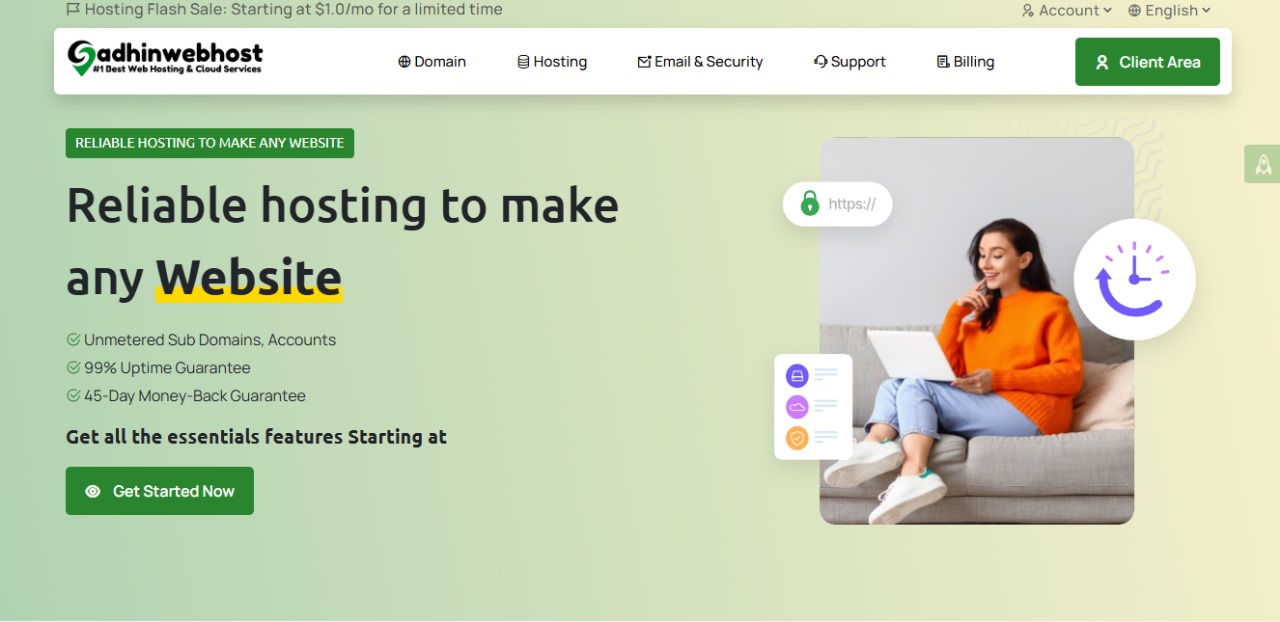Image resolution: width=1280 pixels, height=622 pixels.
Task: Click the 99% Uptime Guarantee check mark
Action: [x=73, y=368]
